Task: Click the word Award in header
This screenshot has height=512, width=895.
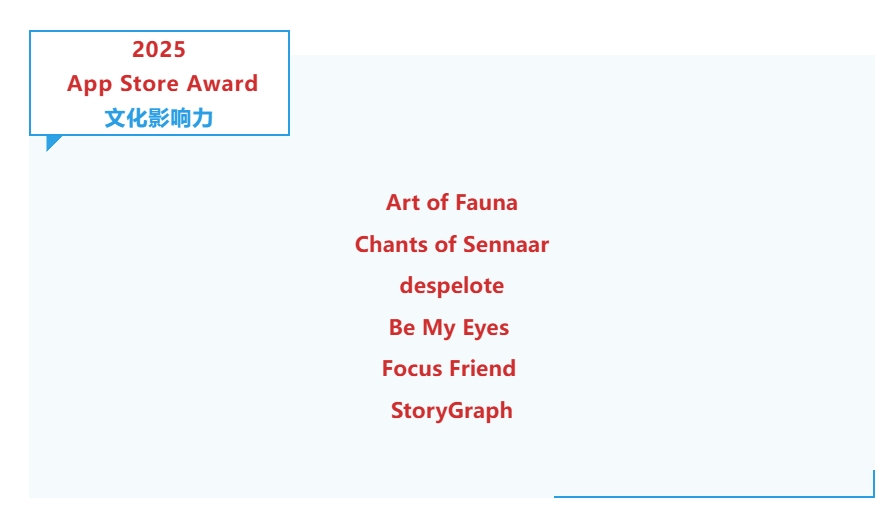Action: point(222,84)
